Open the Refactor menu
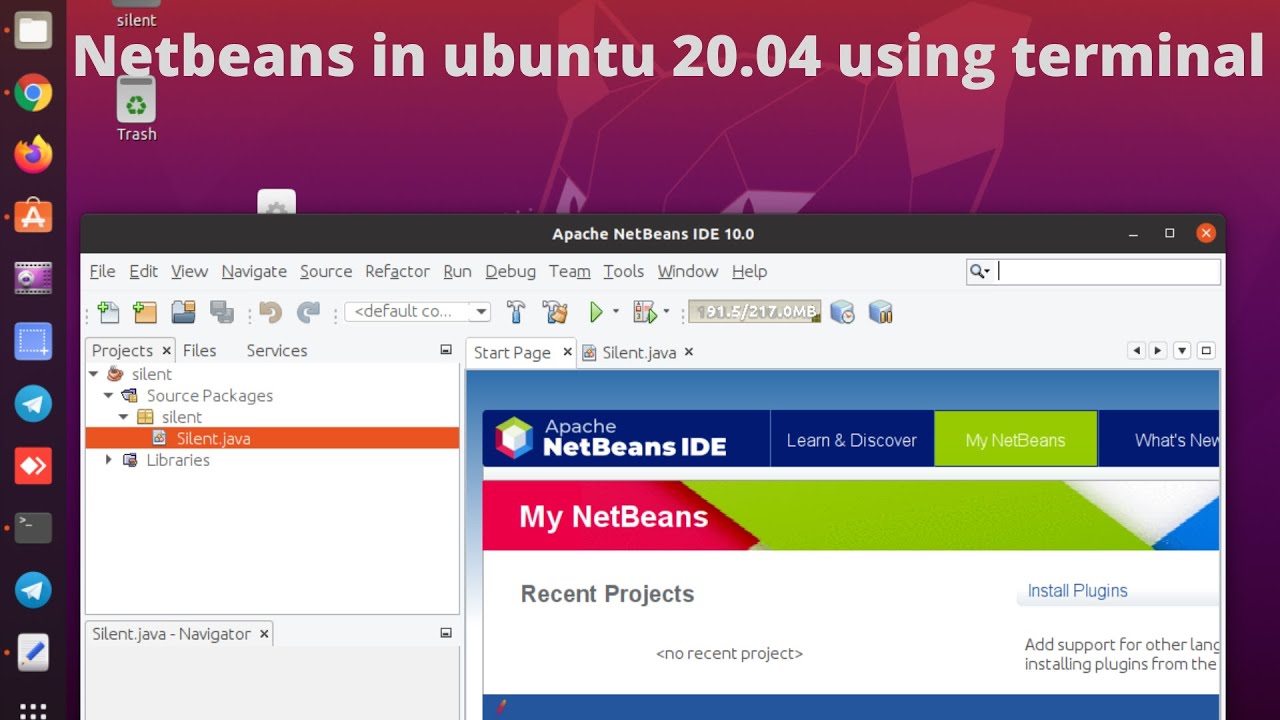 397,271
